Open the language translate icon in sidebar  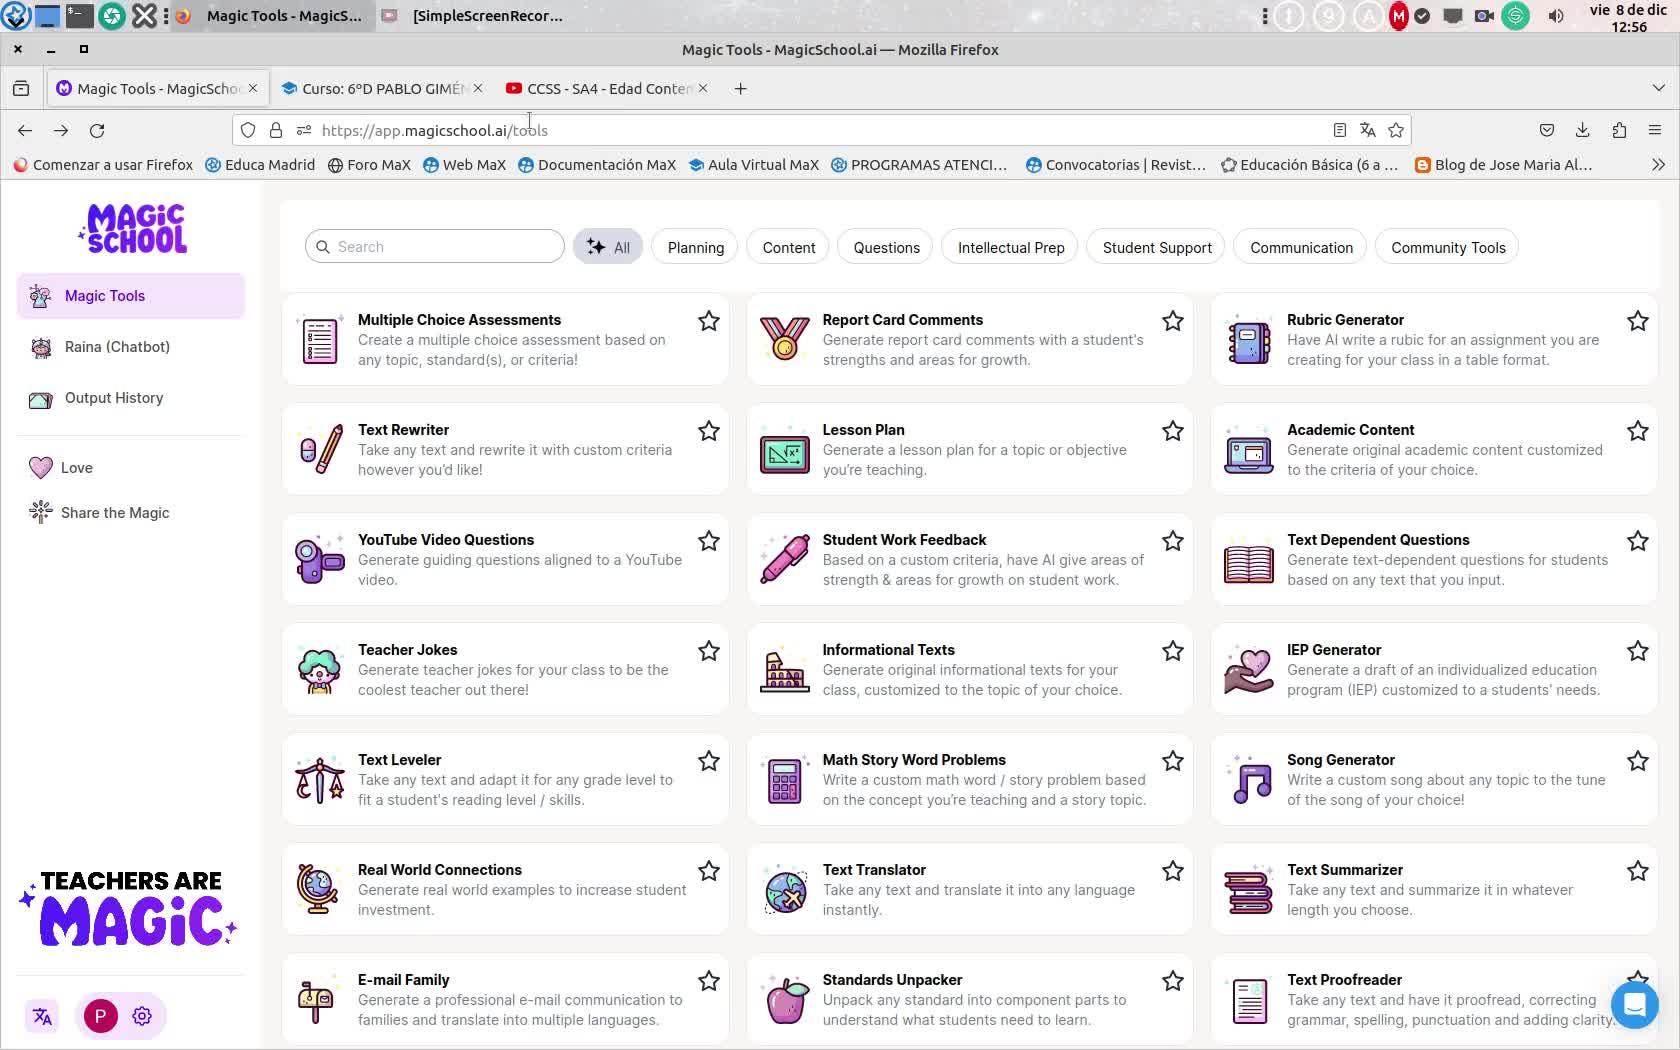[x=42, y=1016]
